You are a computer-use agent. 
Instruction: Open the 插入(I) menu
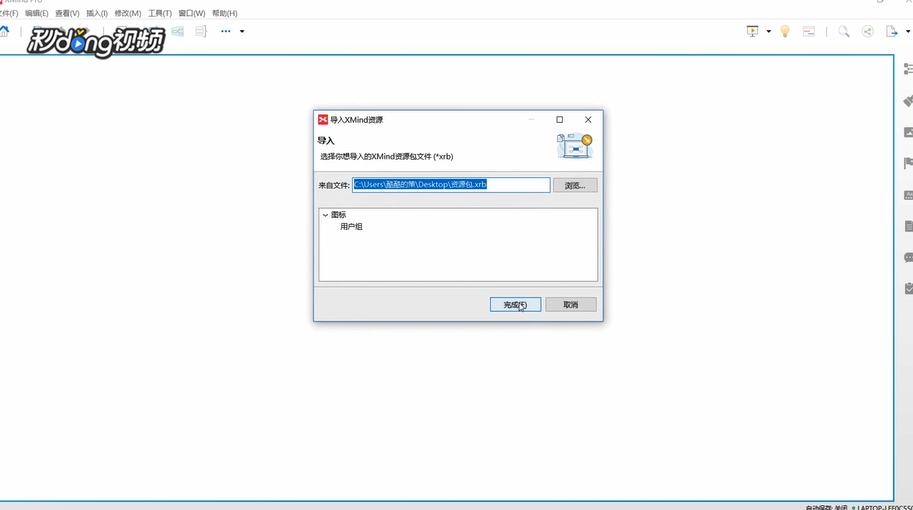97,13
